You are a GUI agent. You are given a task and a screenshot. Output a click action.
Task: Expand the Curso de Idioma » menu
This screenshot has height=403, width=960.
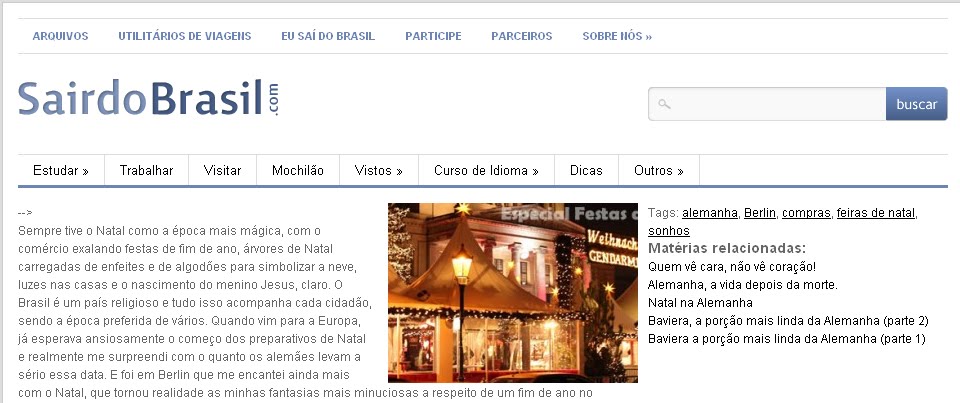point(486,170)
